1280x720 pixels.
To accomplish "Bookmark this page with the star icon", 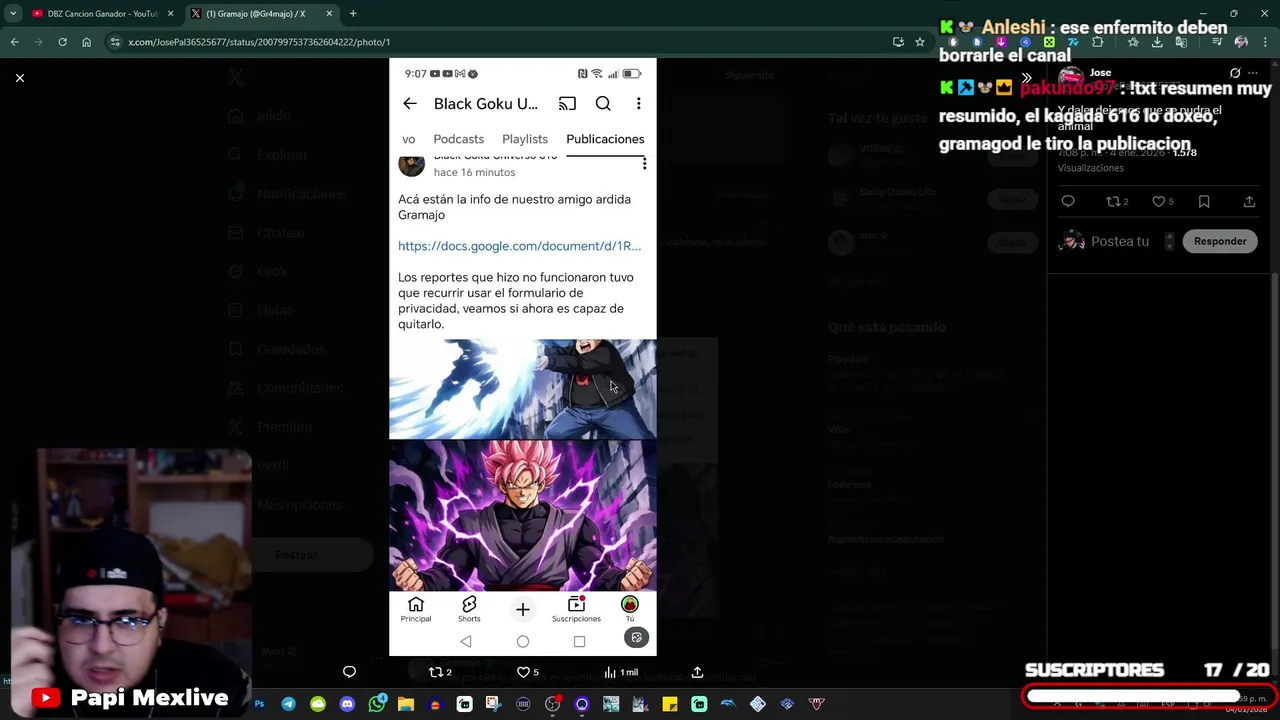I will point(920,42).
